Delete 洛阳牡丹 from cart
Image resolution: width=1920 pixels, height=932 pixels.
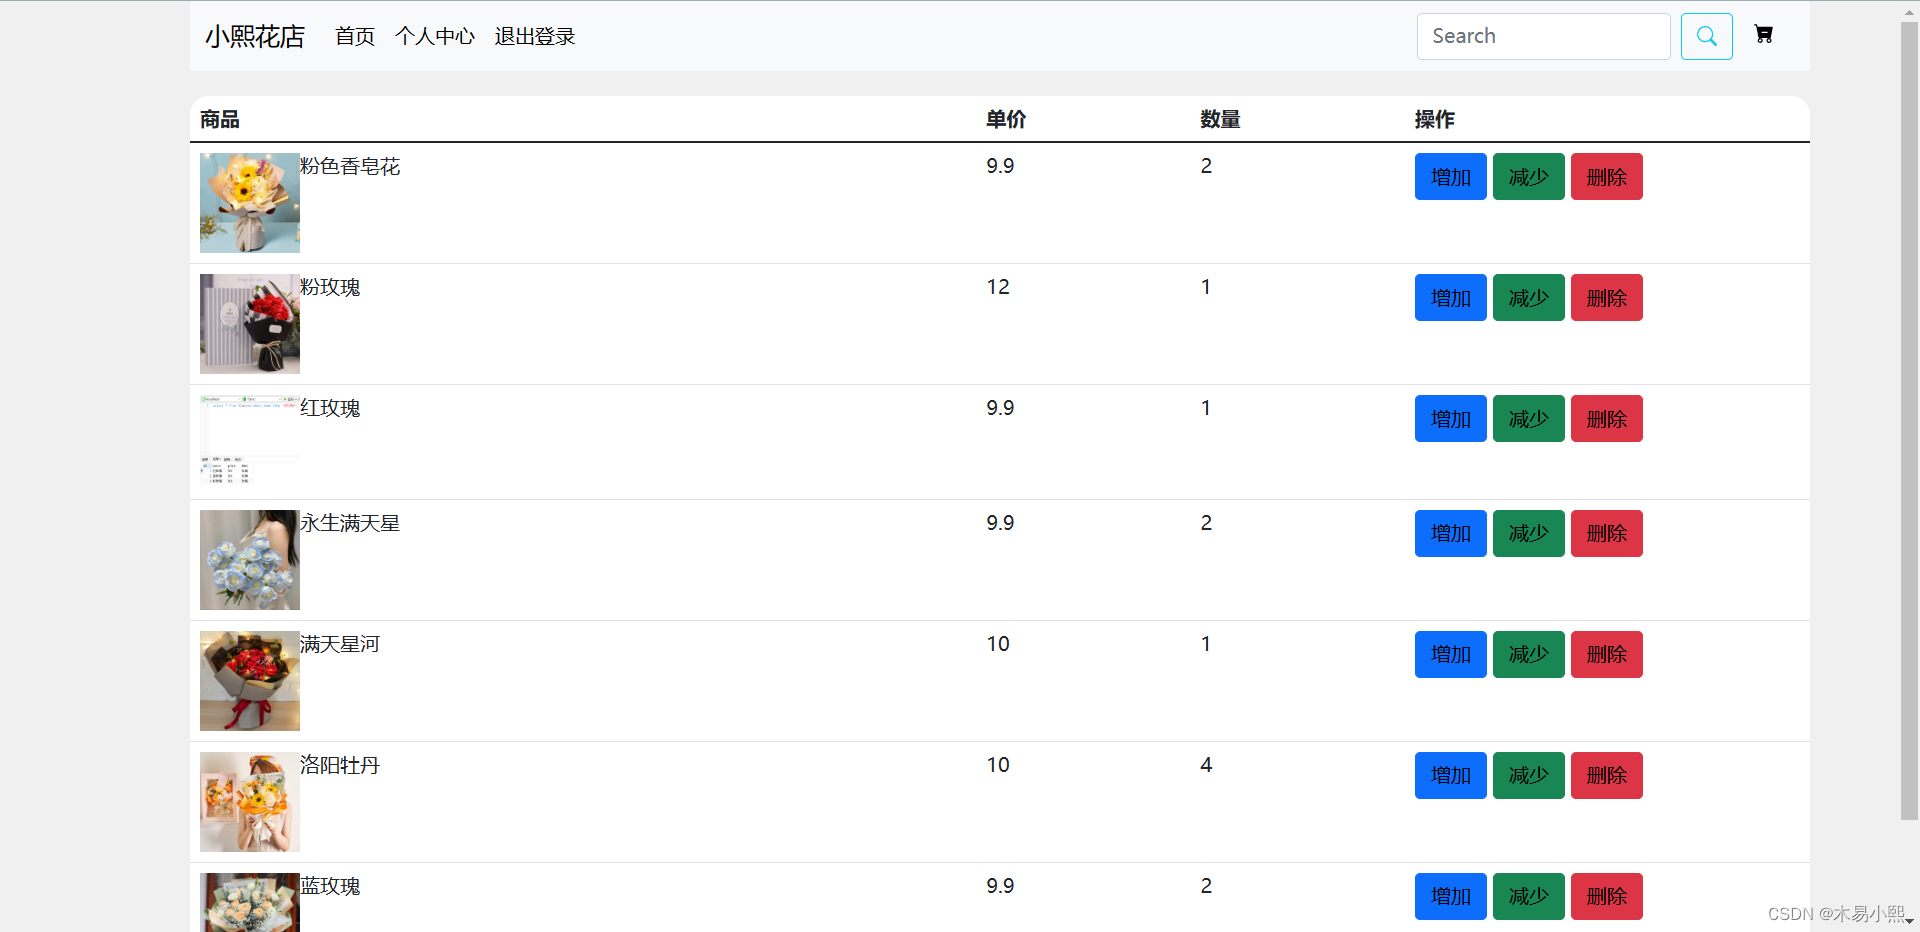point(1606,776)
